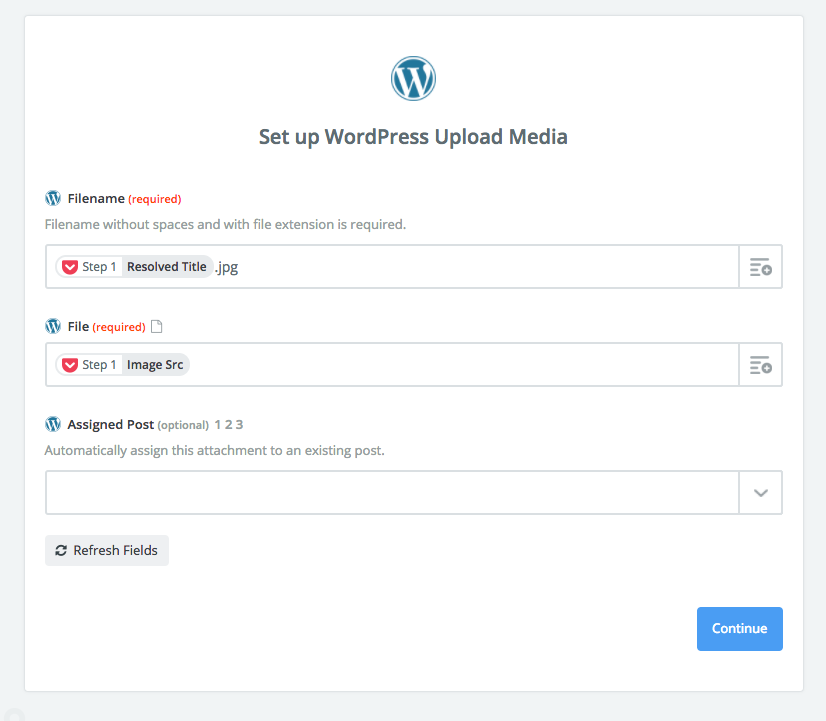The width and height of the screenshot is (826, 721).
Task: Click the Assigned Post (optional) label
Action: (x=138, y=424)
